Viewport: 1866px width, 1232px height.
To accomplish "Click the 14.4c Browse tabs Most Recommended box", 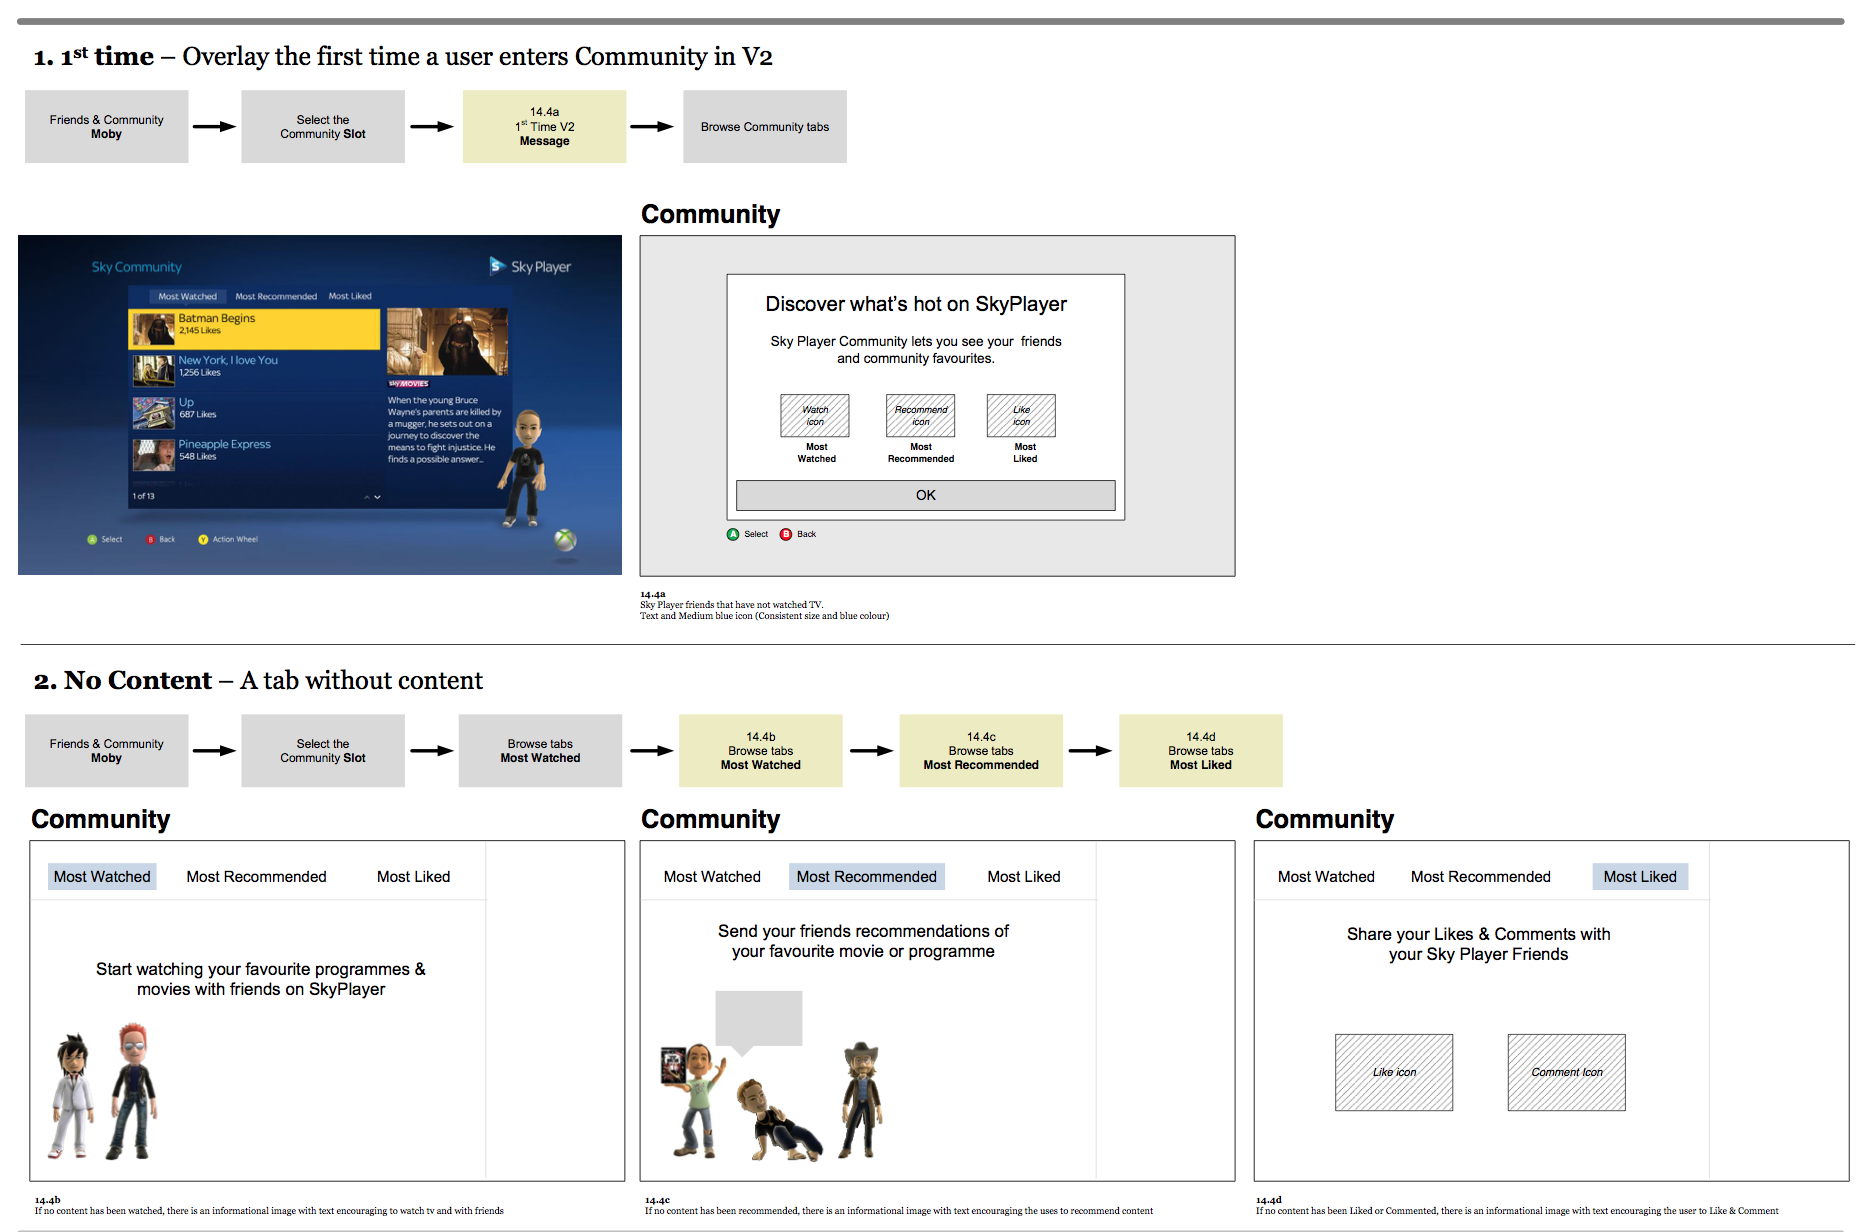I will [x=981, y=751].
